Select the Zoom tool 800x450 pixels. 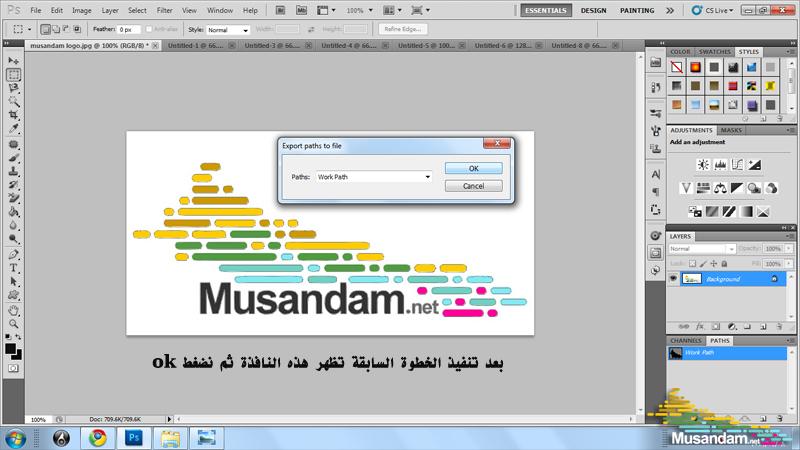click(13, 324)
